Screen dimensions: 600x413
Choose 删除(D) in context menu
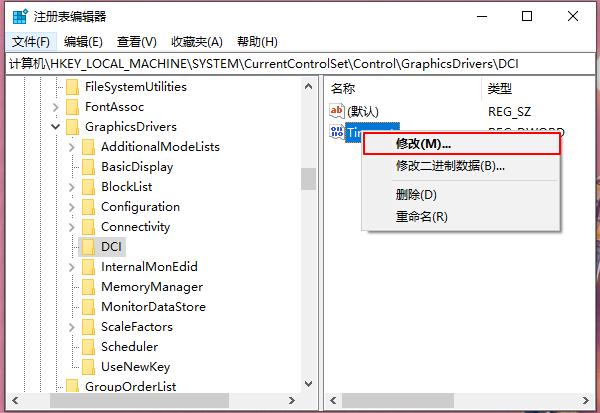[461, 194]
